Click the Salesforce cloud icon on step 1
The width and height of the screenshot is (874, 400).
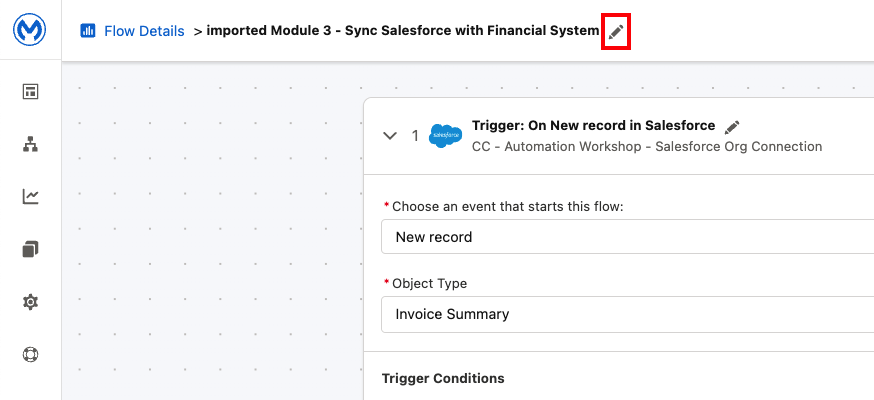coord(445,136)
